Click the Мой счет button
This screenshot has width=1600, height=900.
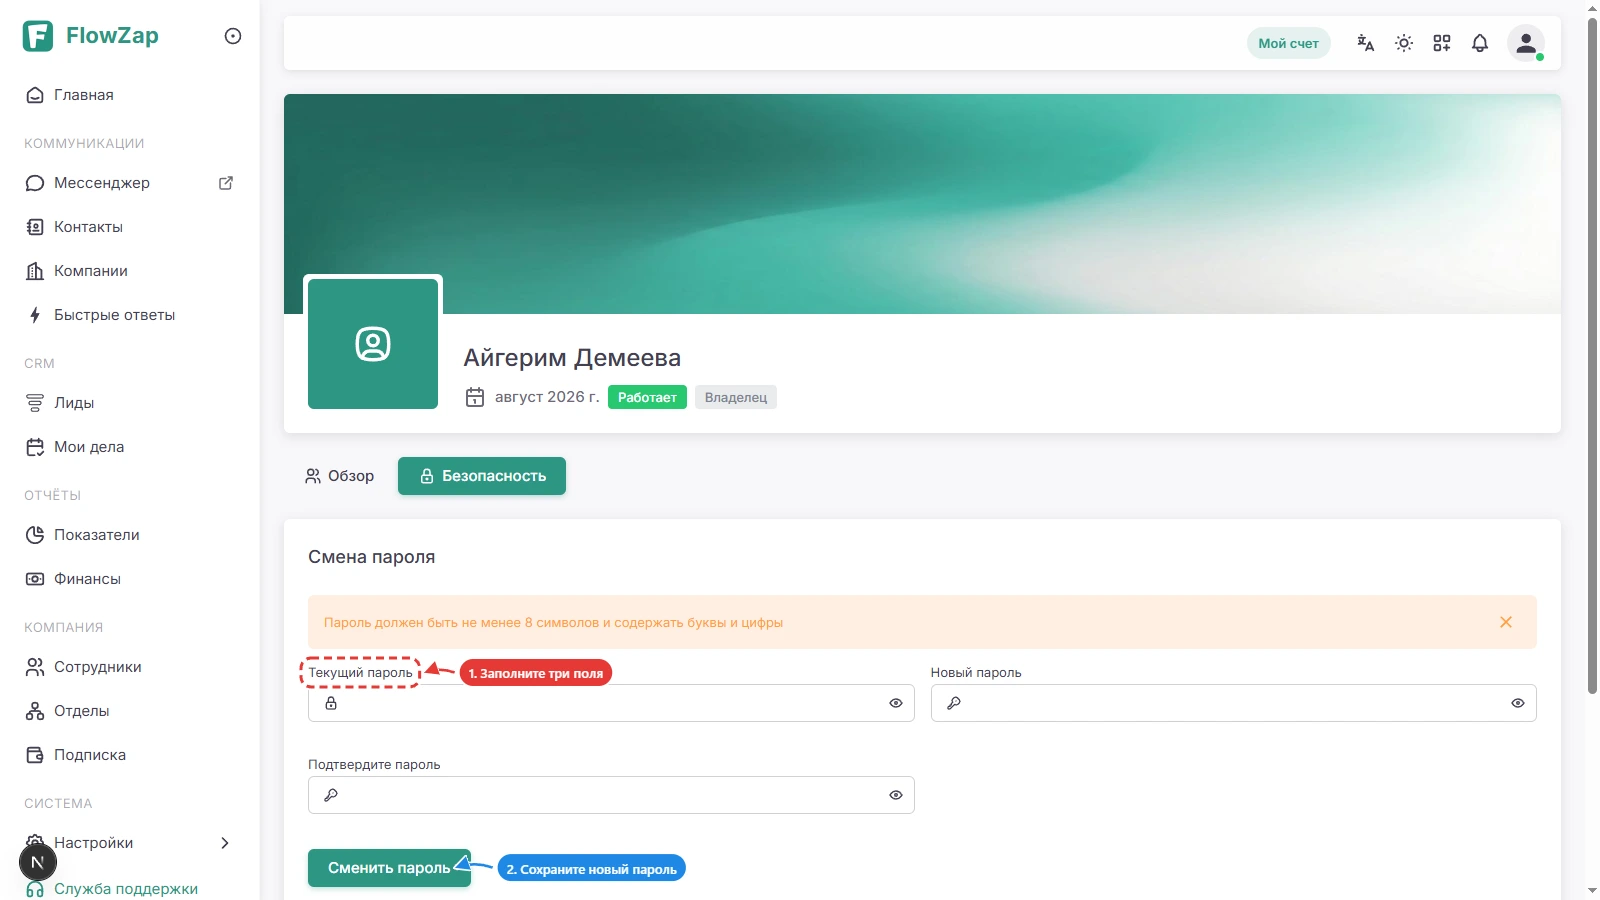pyautogui.click(x=1288, y=43)
